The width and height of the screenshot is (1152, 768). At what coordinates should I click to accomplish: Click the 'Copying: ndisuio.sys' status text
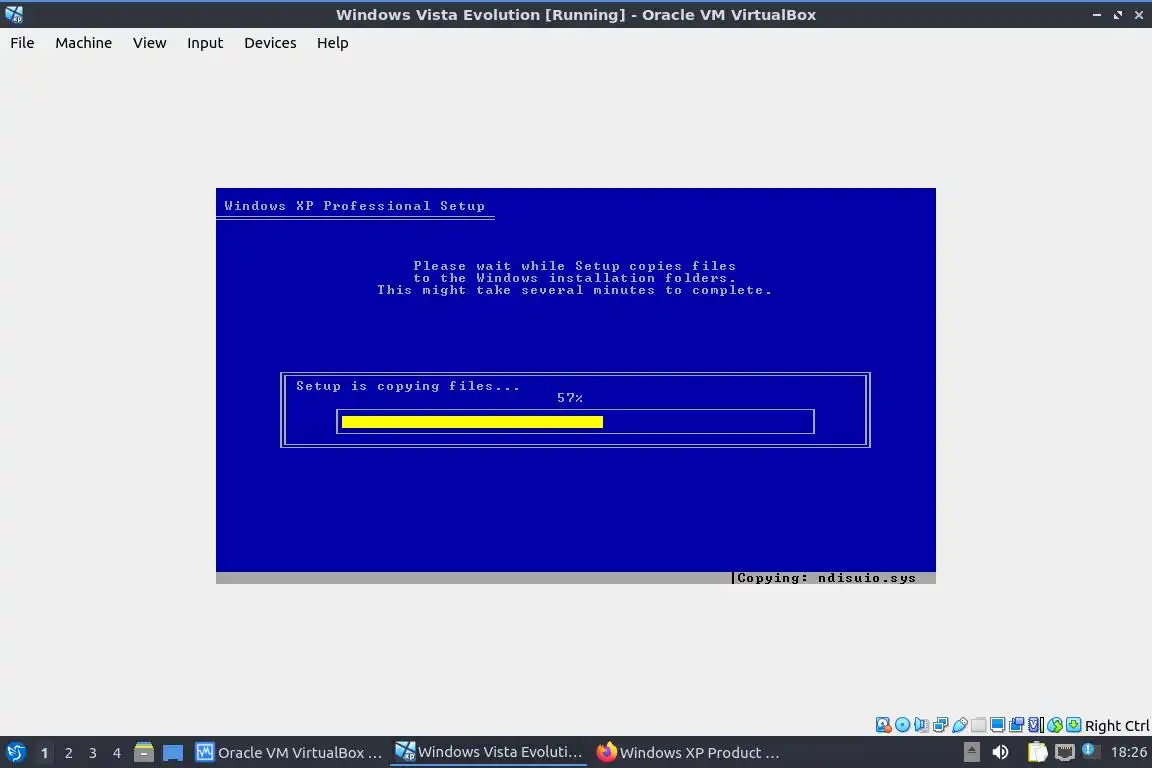pos(827,578)
